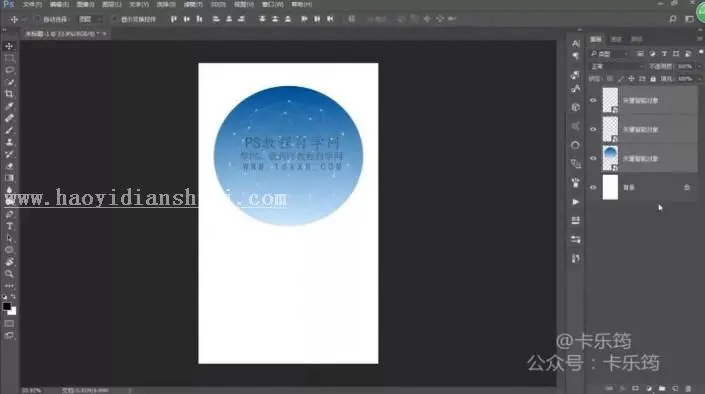Swap foreground and background colors
The height and width of the screenshot is (394, 705).
click(13, 297)
